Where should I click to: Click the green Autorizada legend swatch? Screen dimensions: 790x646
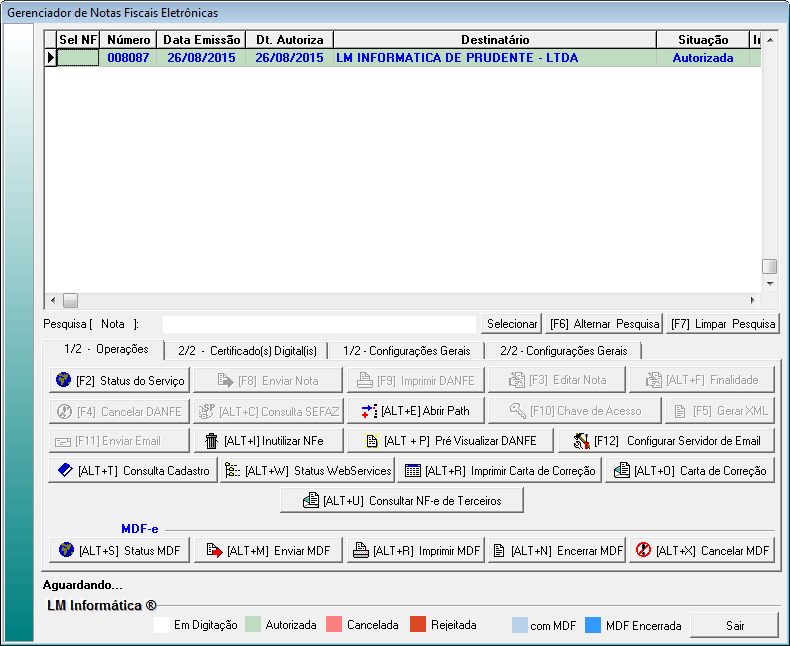[x=253, y=625]
